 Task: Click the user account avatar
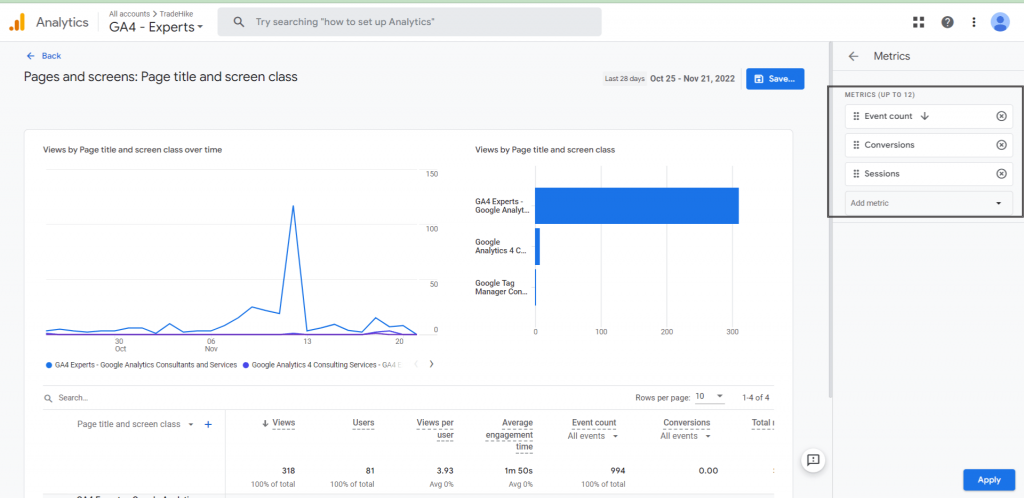point(1000,22)
